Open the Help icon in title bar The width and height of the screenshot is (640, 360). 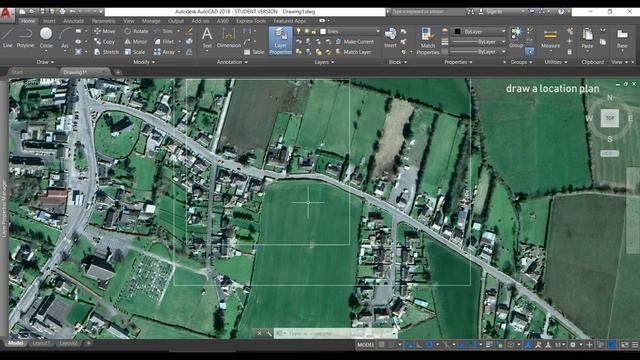561,12
